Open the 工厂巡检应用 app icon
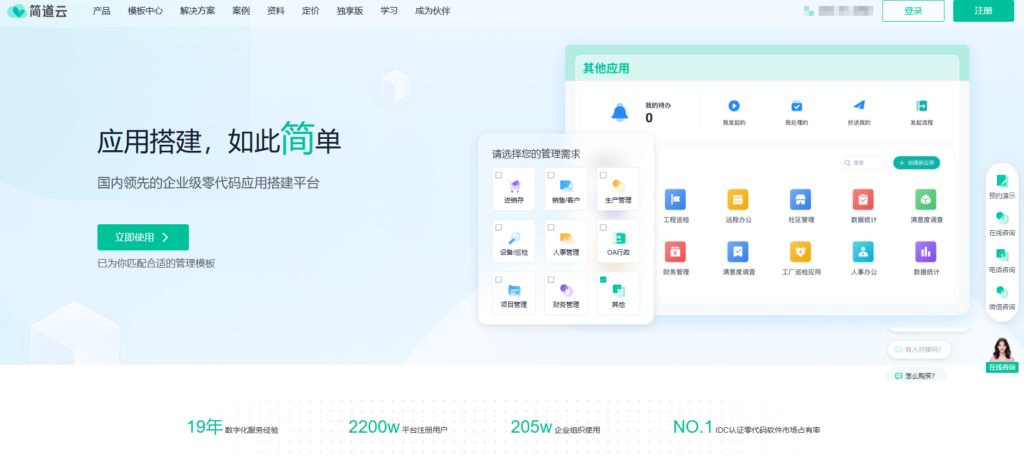Screen dimensions: 1024x473 (800, 251)
